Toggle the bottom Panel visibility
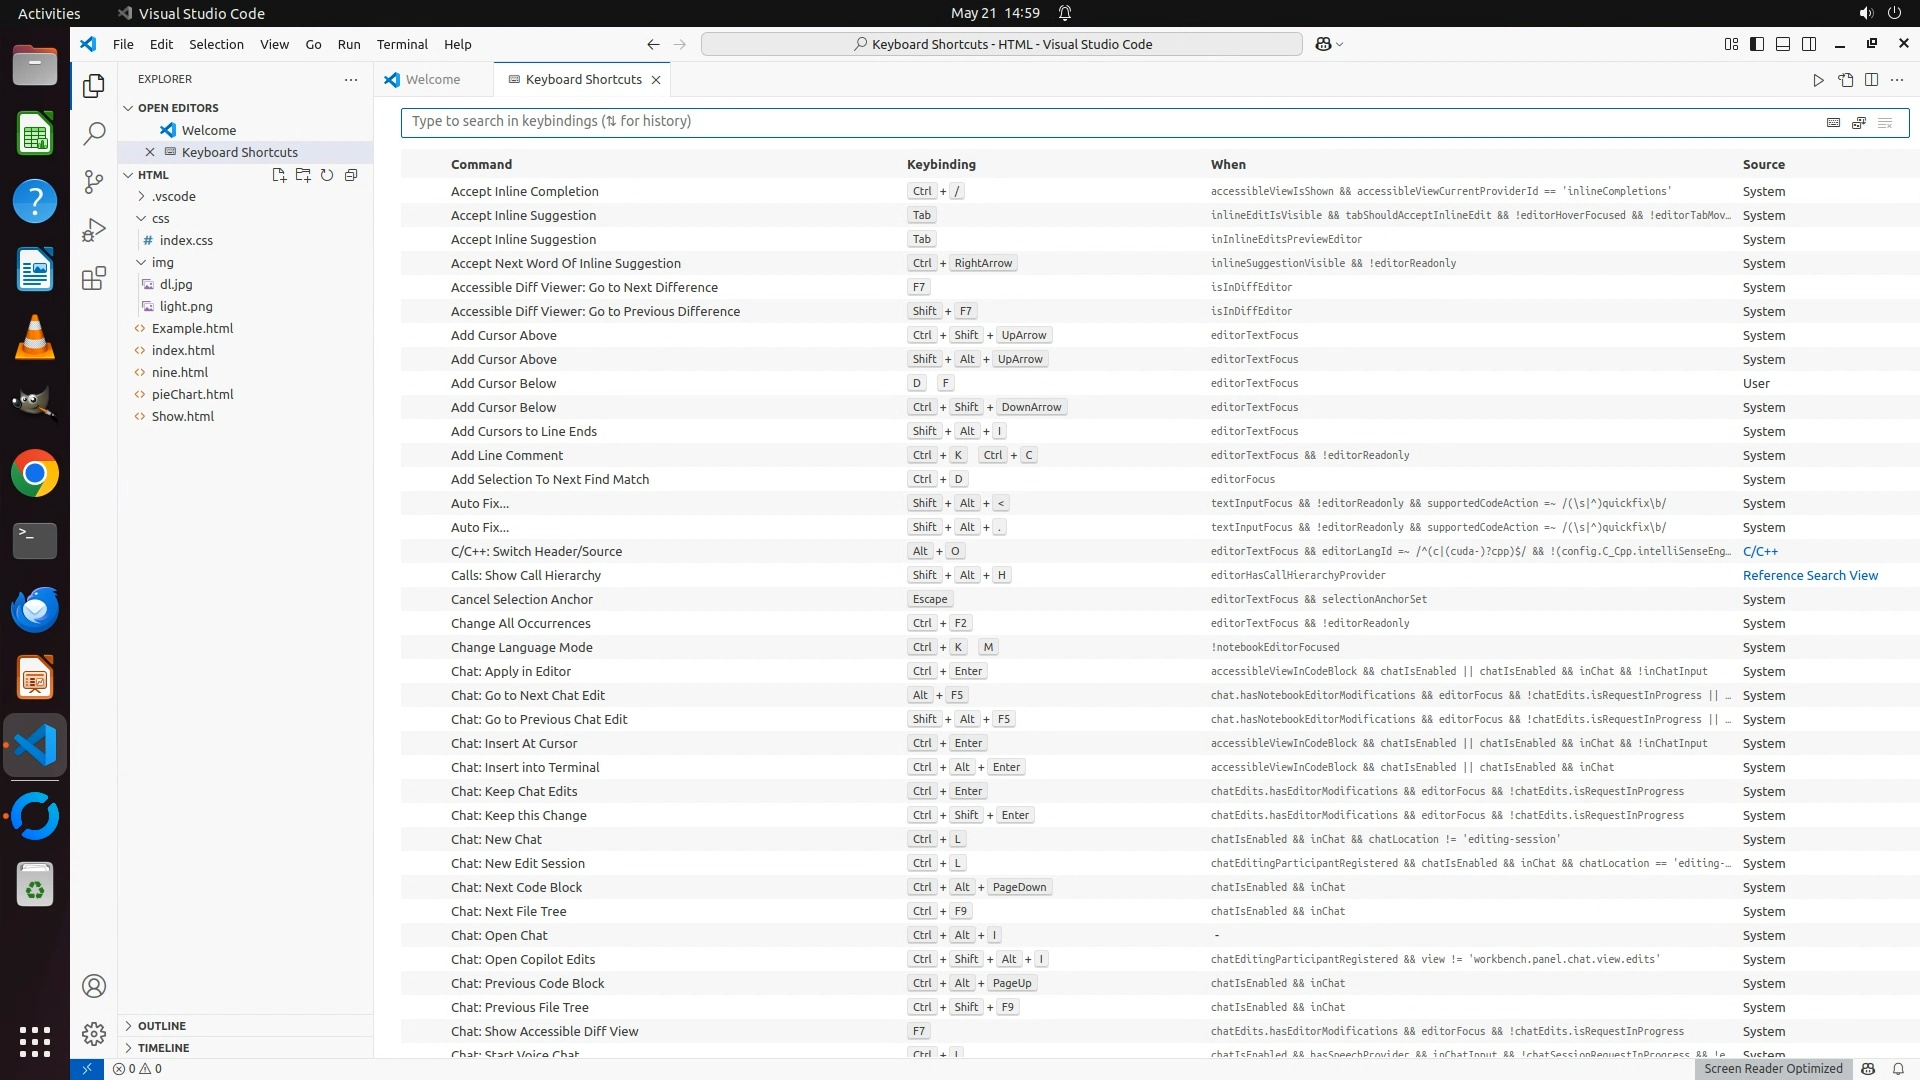 (x=1783, y=44)
